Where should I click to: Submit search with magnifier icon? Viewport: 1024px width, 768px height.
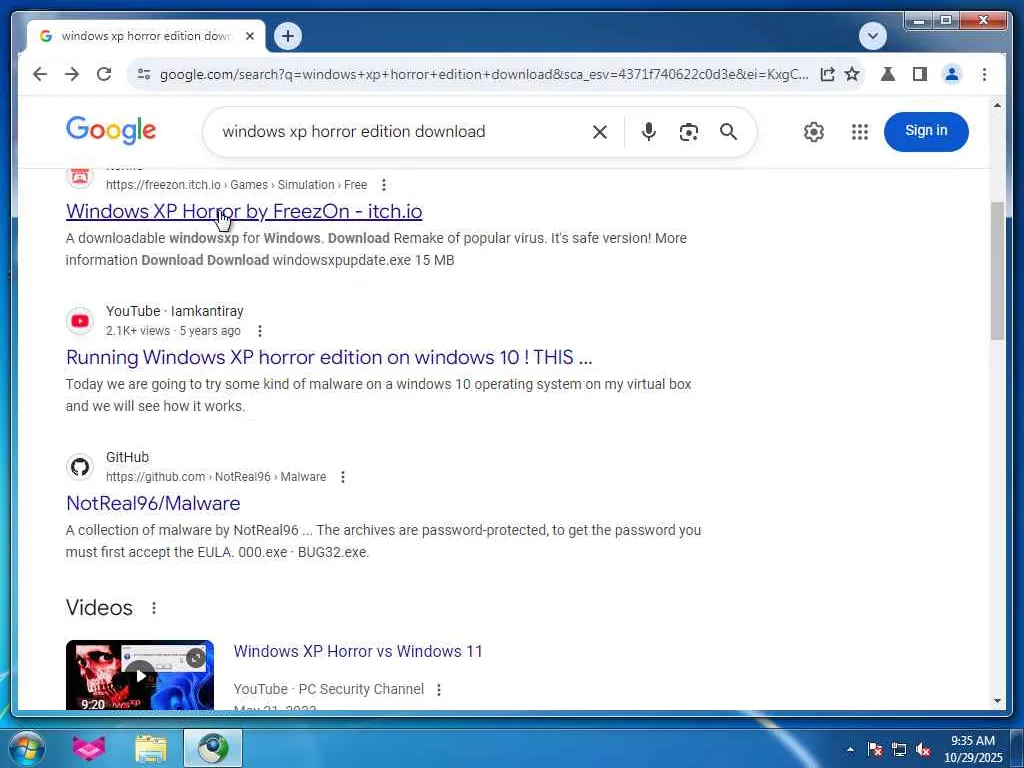click(728, 132)
